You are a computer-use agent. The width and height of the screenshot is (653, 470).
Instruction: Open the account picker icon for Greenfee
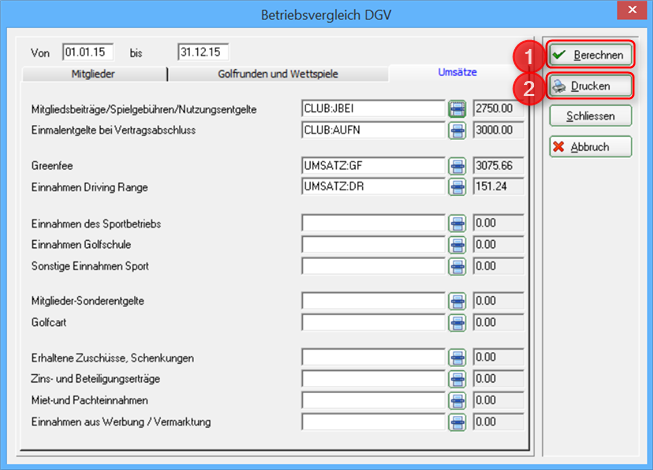[457, 166]
